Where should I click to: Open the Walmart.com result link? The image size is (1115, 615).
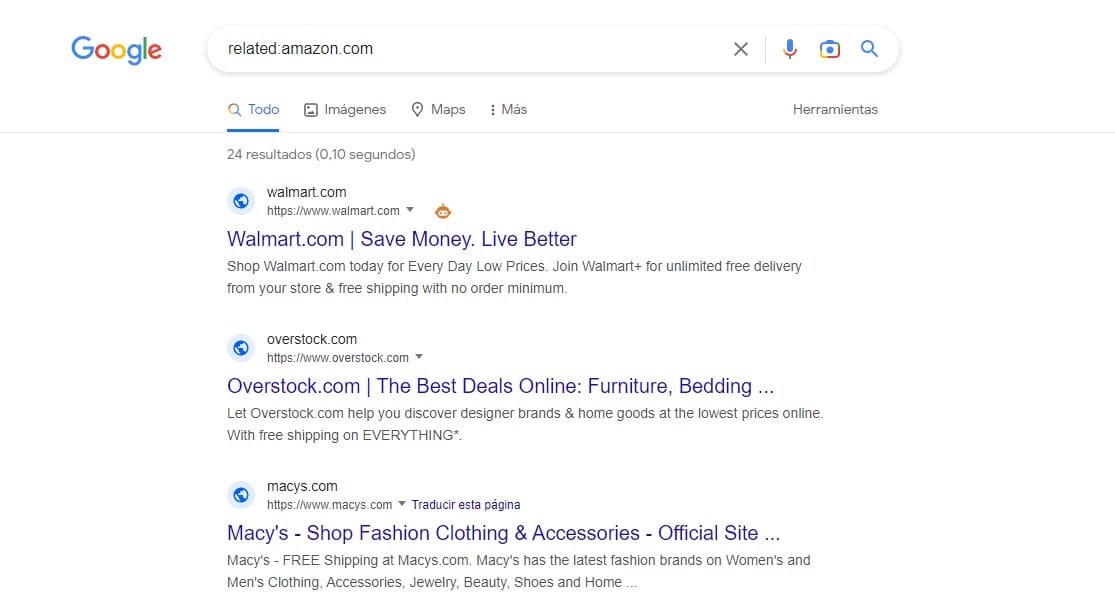[401, 239]
